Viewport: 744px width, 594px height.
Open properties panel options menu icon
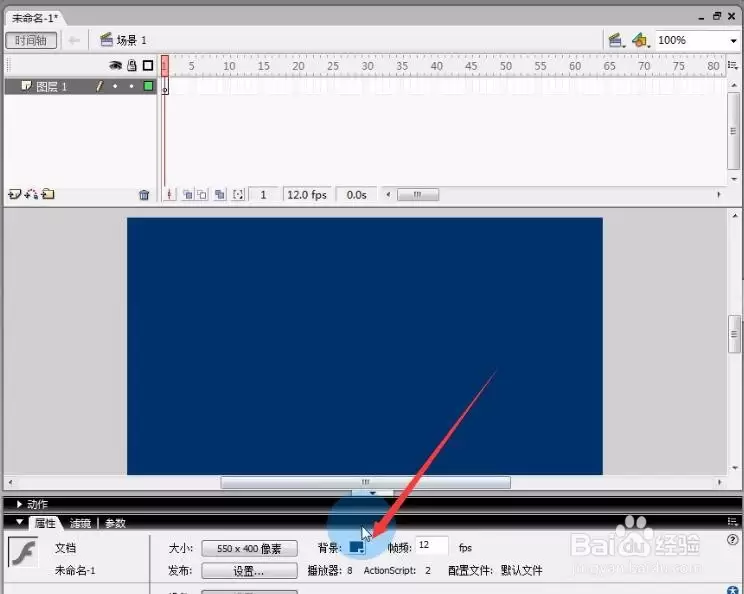733,522
